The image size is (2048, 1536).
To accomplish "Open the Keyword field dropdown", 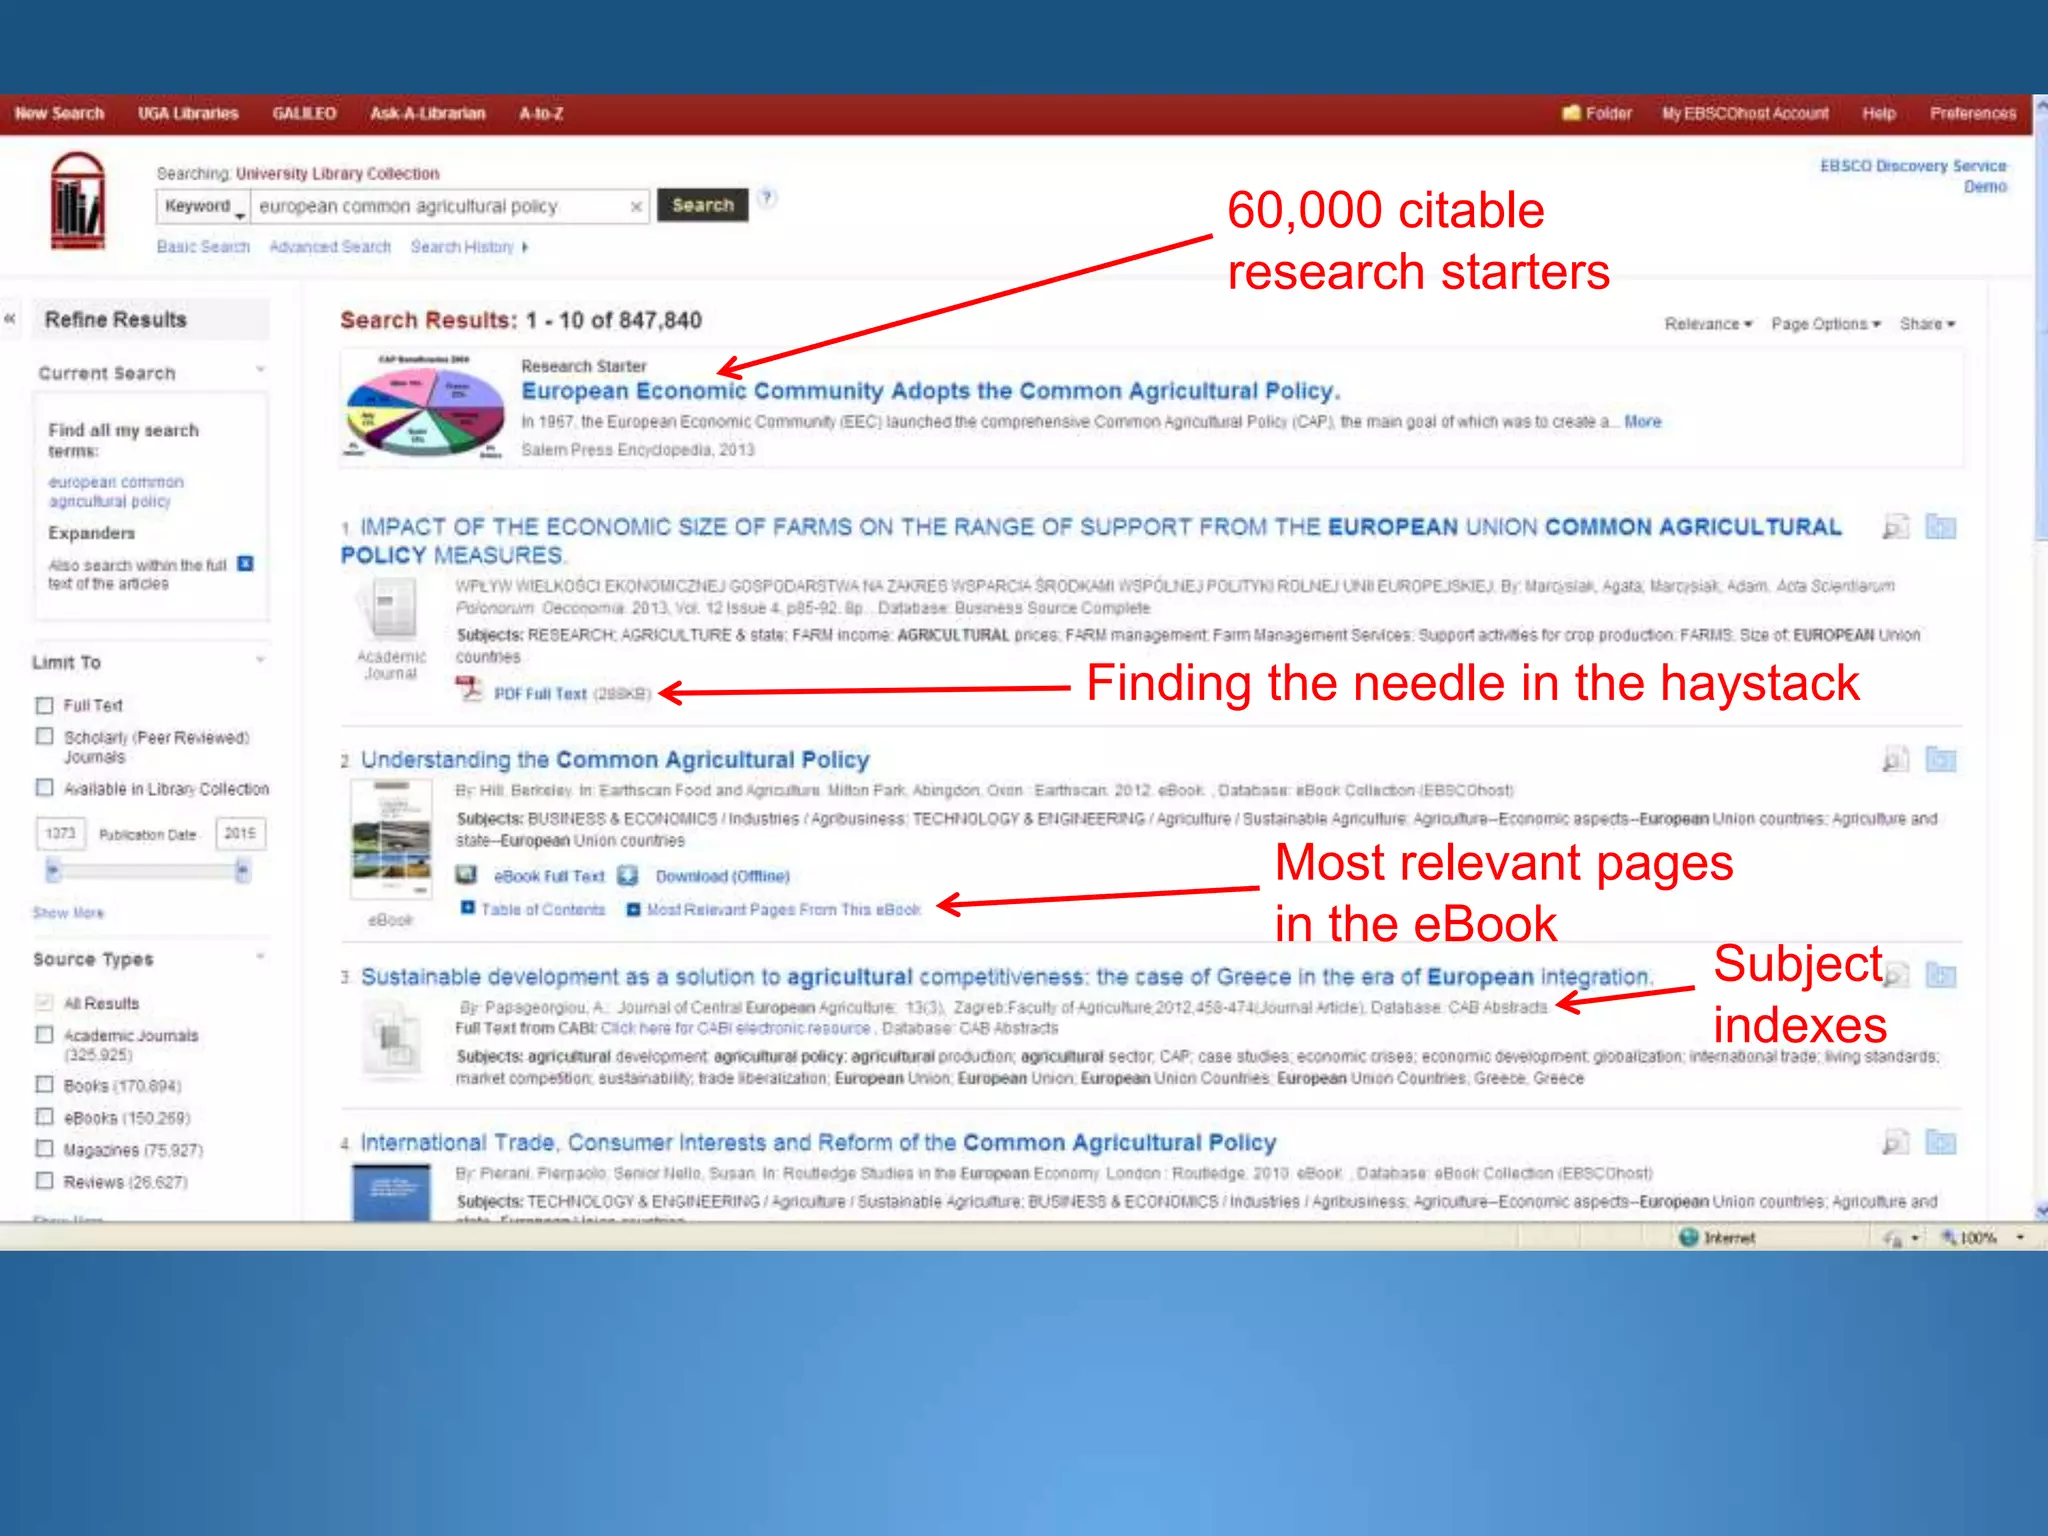I will tap(203, 206).
